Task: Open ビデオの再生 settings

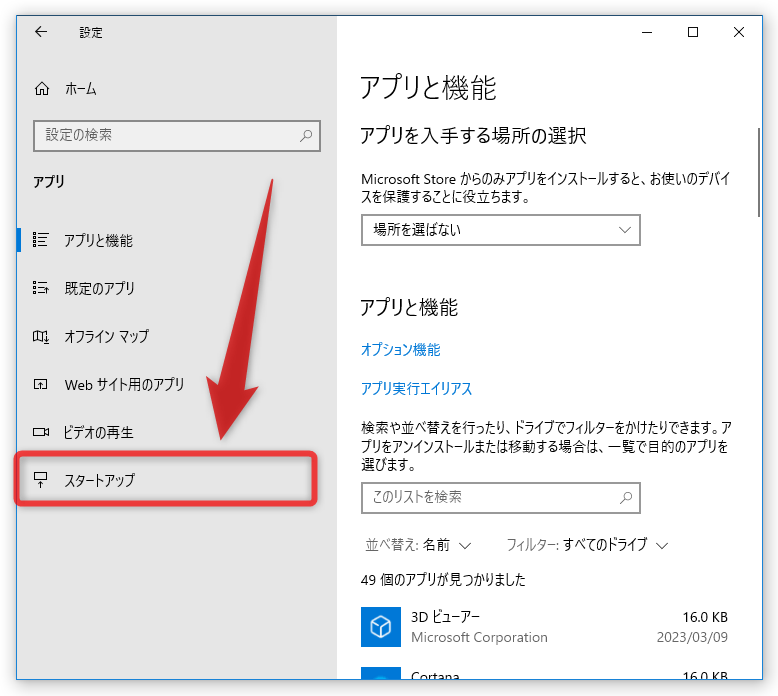Action: coord(98,433)
